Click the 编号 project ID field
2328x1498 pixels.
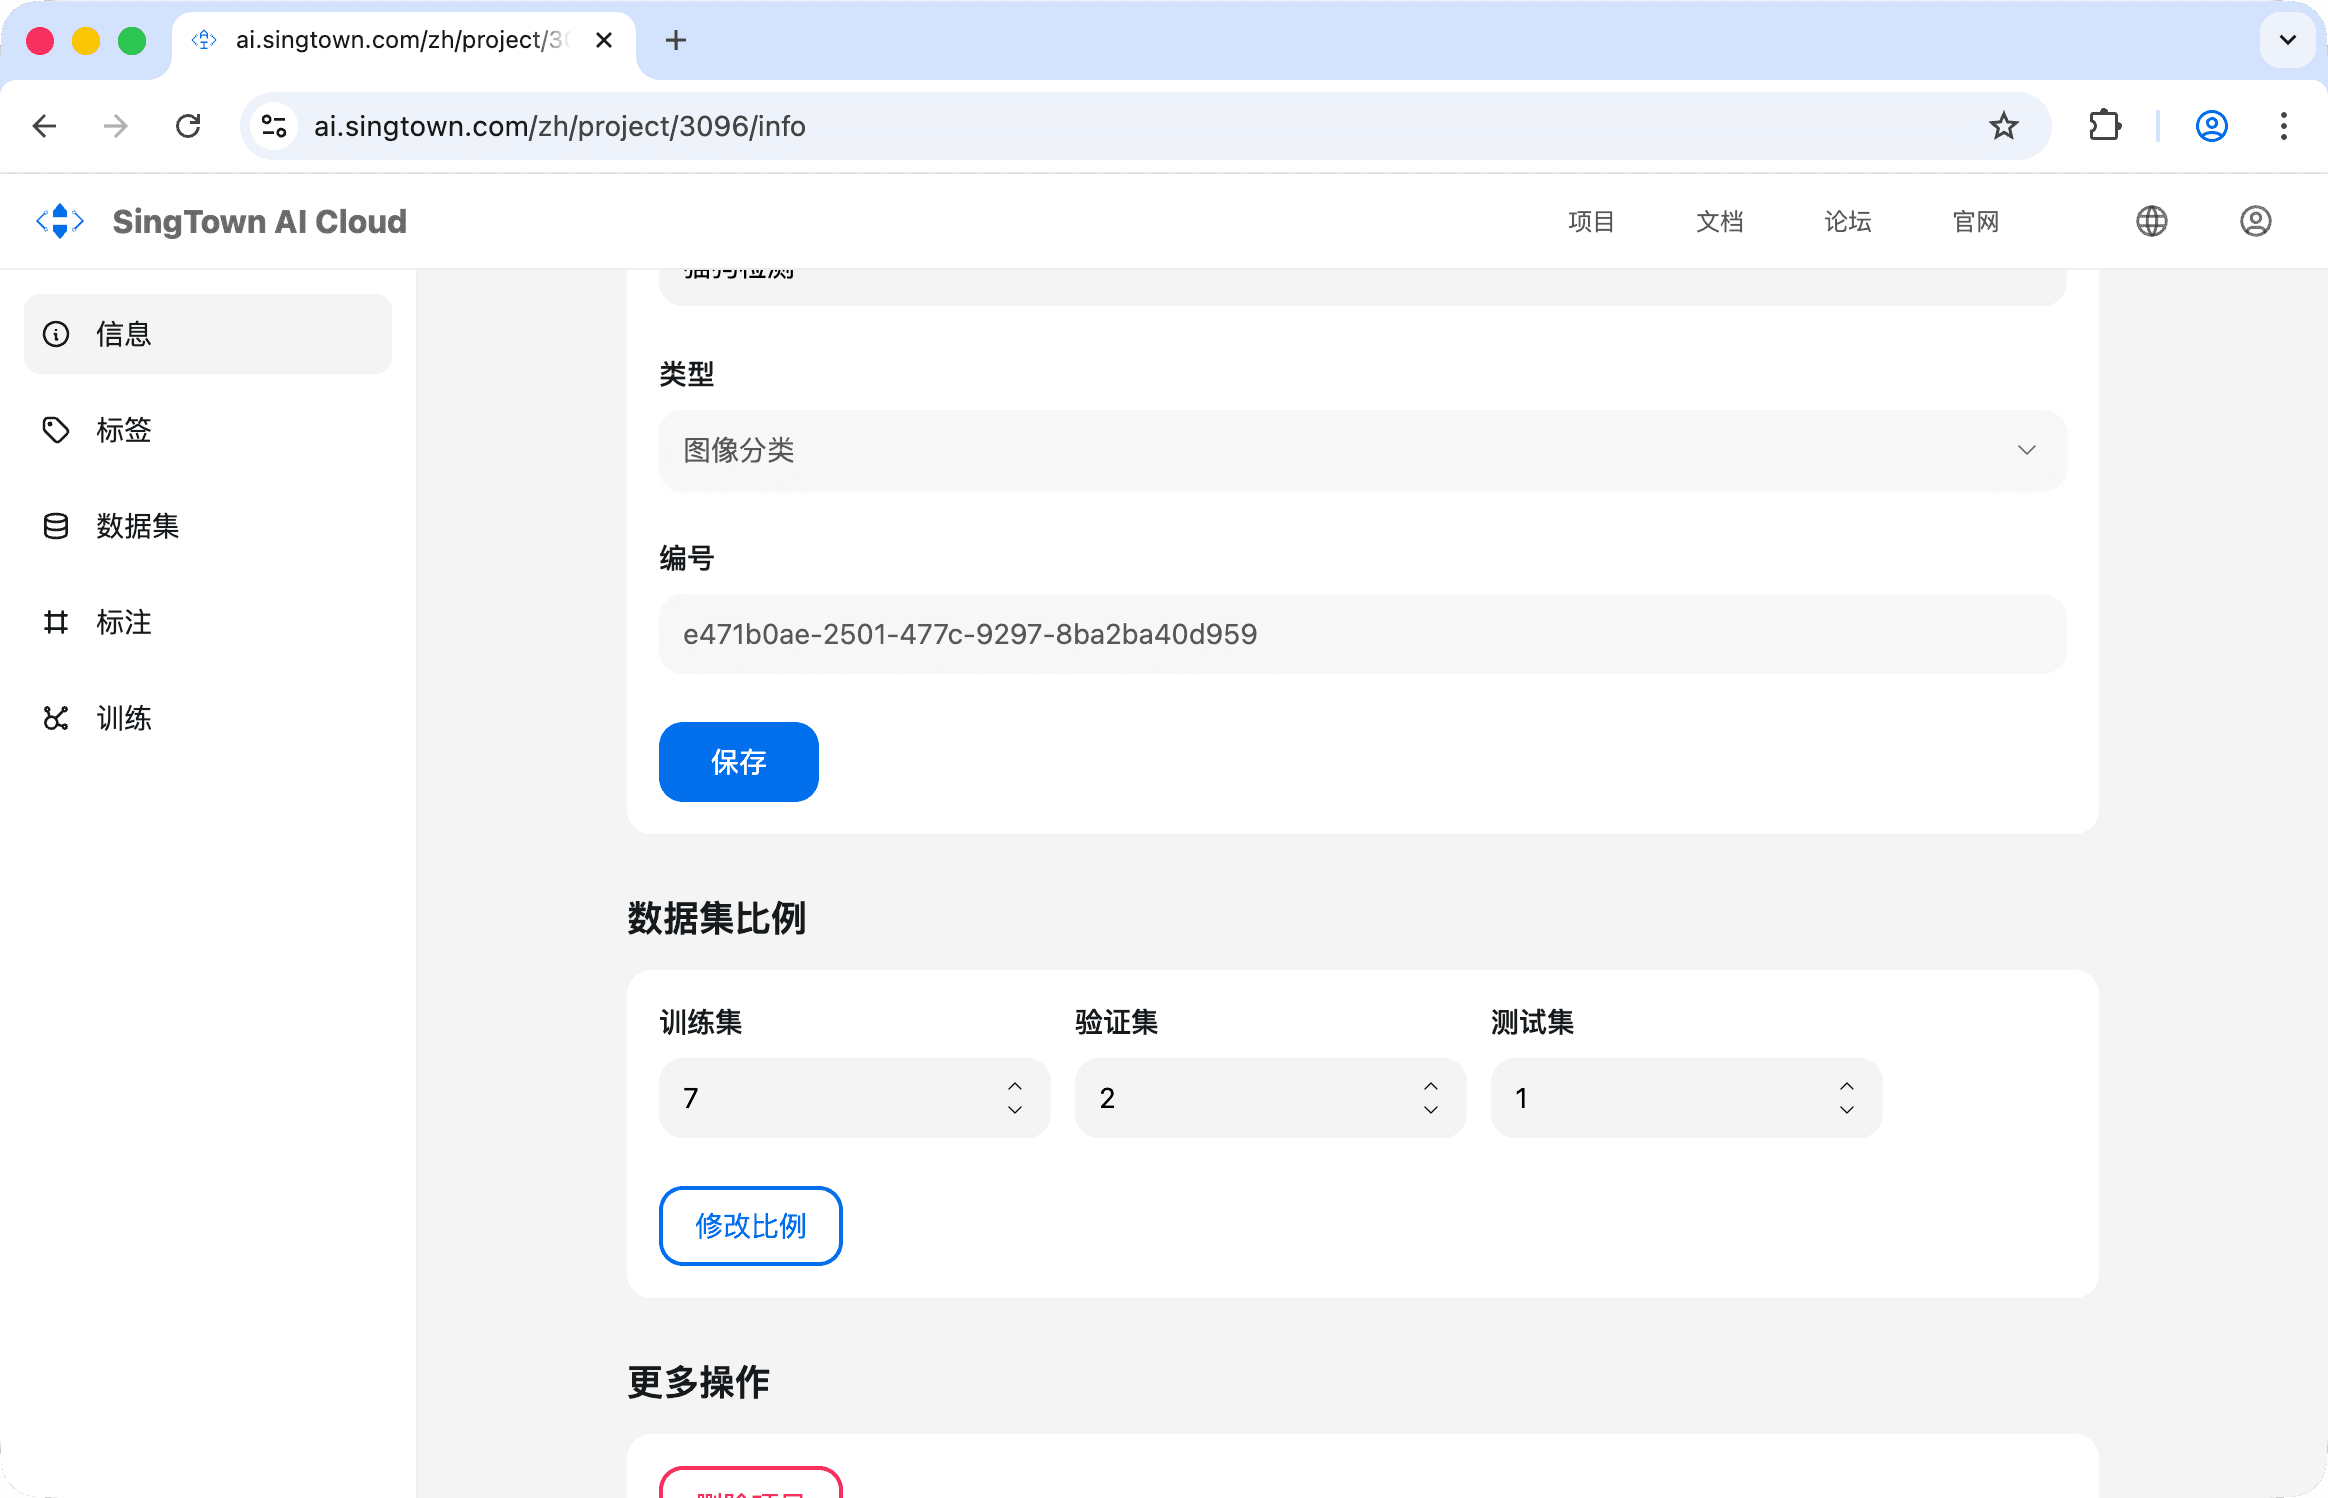(x=1362, y=634)
